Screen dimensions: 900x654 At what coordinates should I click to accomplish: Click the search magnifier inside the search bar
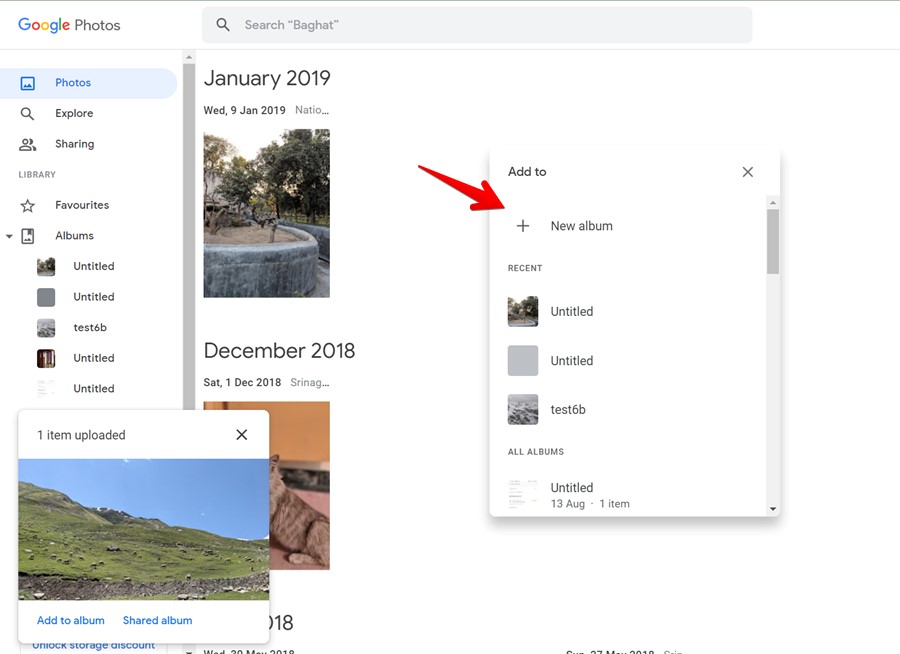(x=223, y=24)
